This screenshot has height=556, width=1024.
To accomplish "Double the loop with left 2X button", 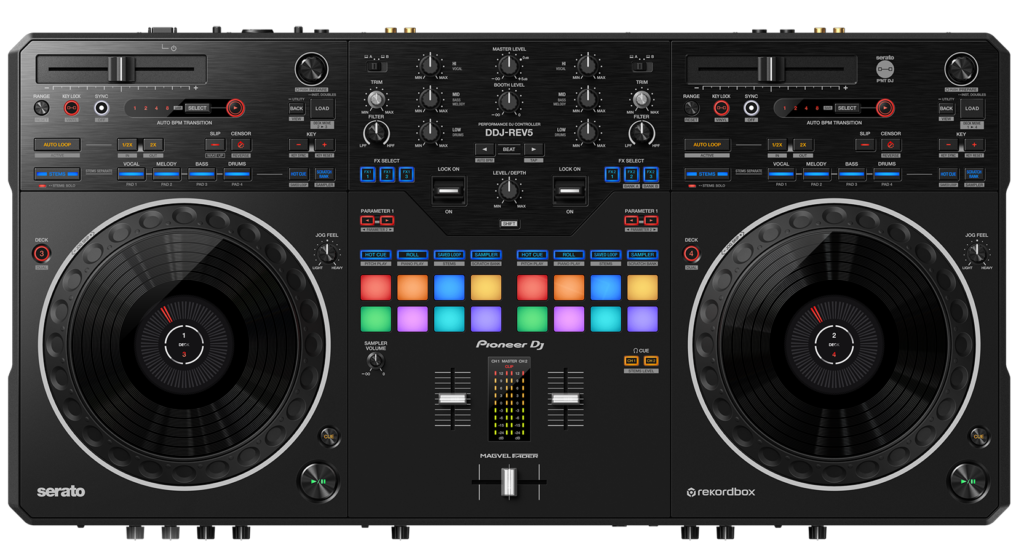I will point(153,145).
